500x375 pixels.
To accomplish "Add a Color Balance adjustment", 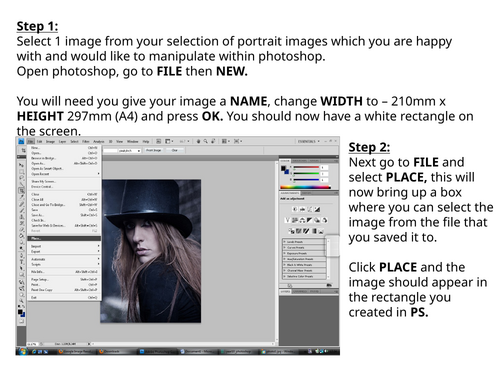I will click(302, 220).
